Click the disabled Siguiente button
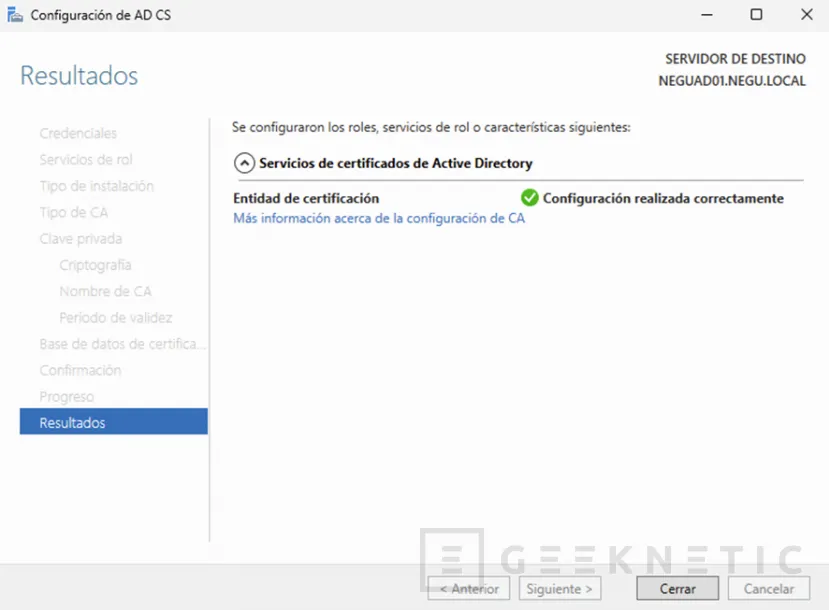 click(x=559, y=588)
